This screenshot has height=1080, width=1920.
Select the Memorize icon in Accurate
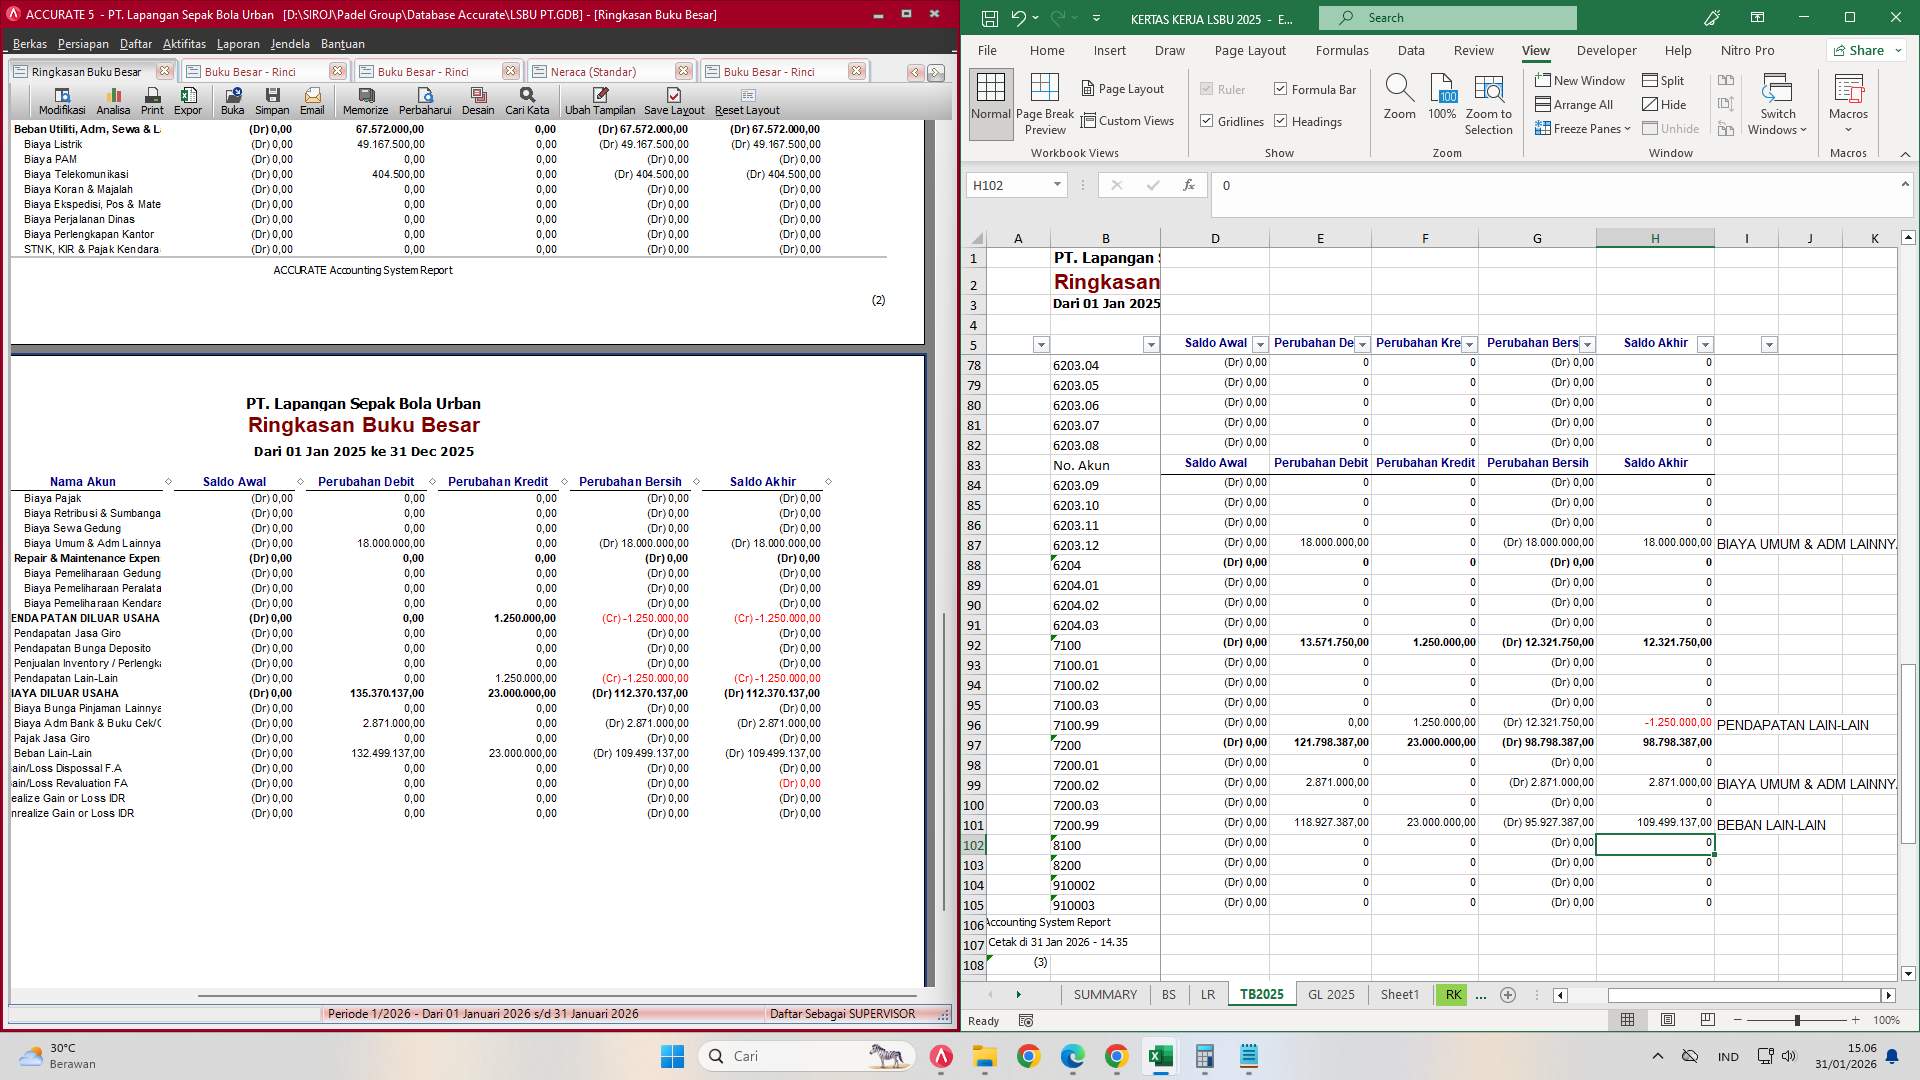366,99
